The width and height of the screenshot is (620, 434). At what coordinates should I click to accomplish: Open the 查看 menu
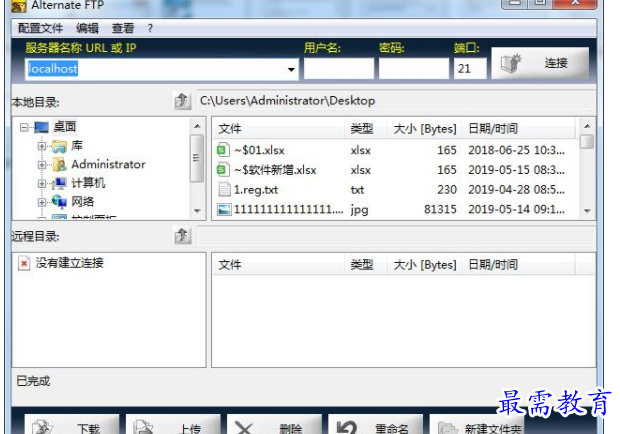point(123,28)
